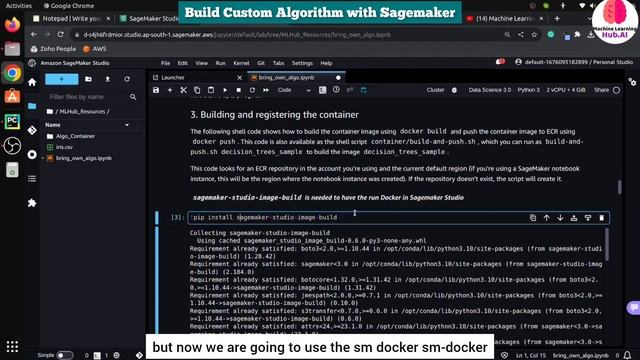Sort files by the Name column header

tap(53, 125)
